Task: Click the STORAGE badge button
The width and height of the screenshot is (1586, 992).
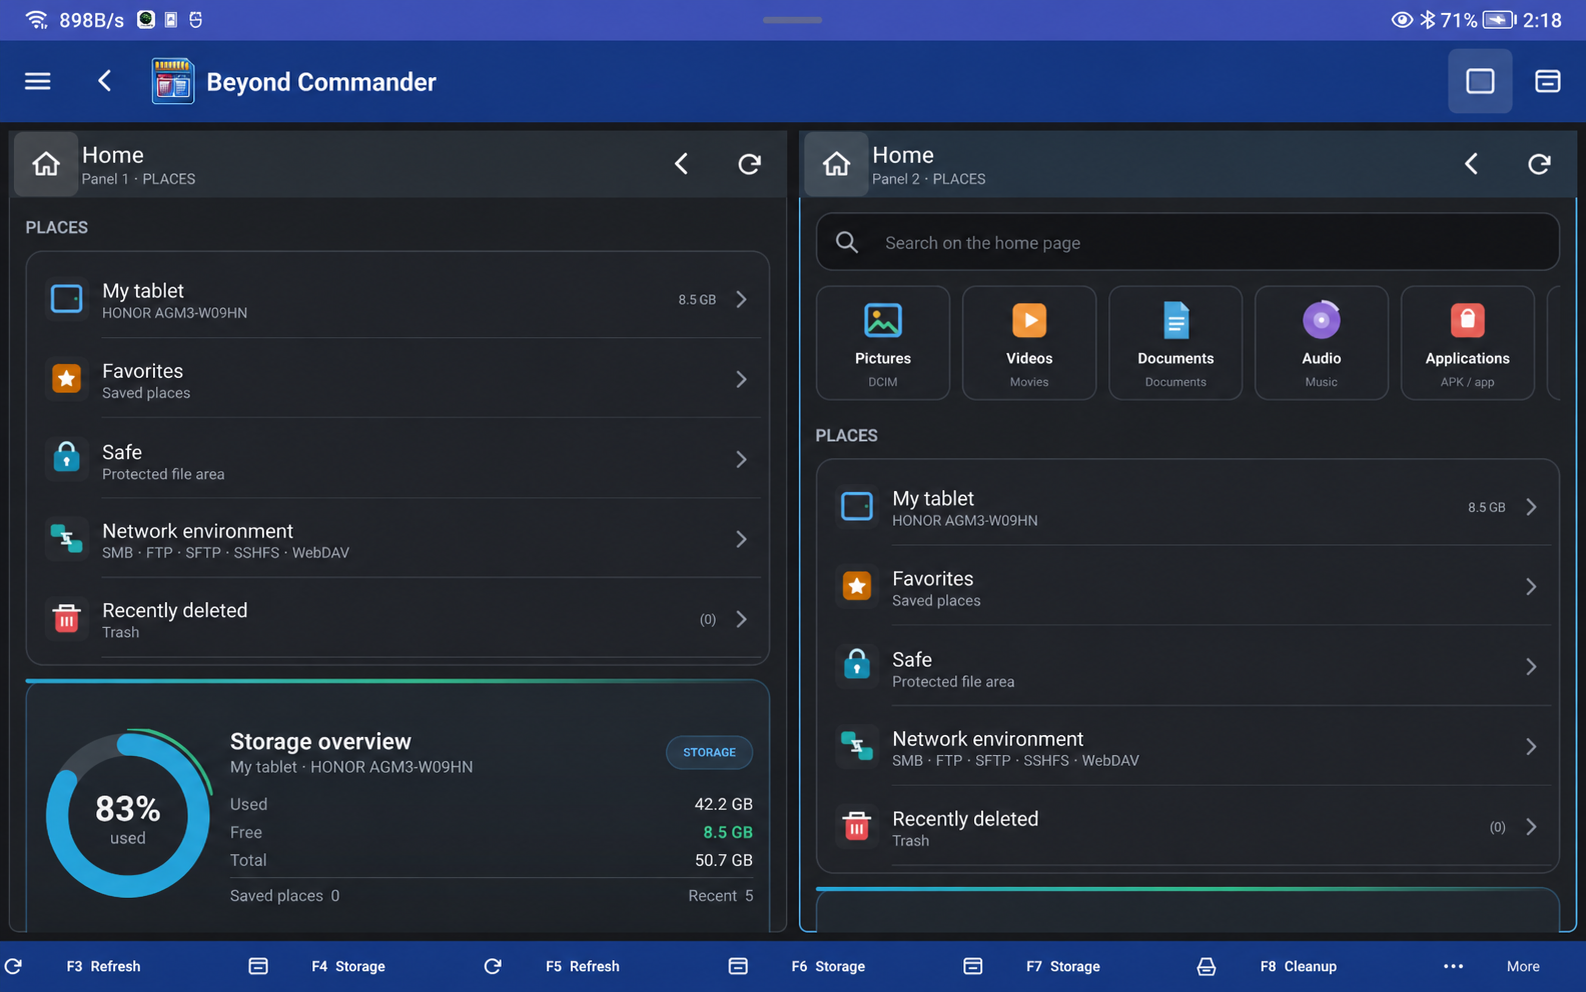Action: [x=709, y=752]
